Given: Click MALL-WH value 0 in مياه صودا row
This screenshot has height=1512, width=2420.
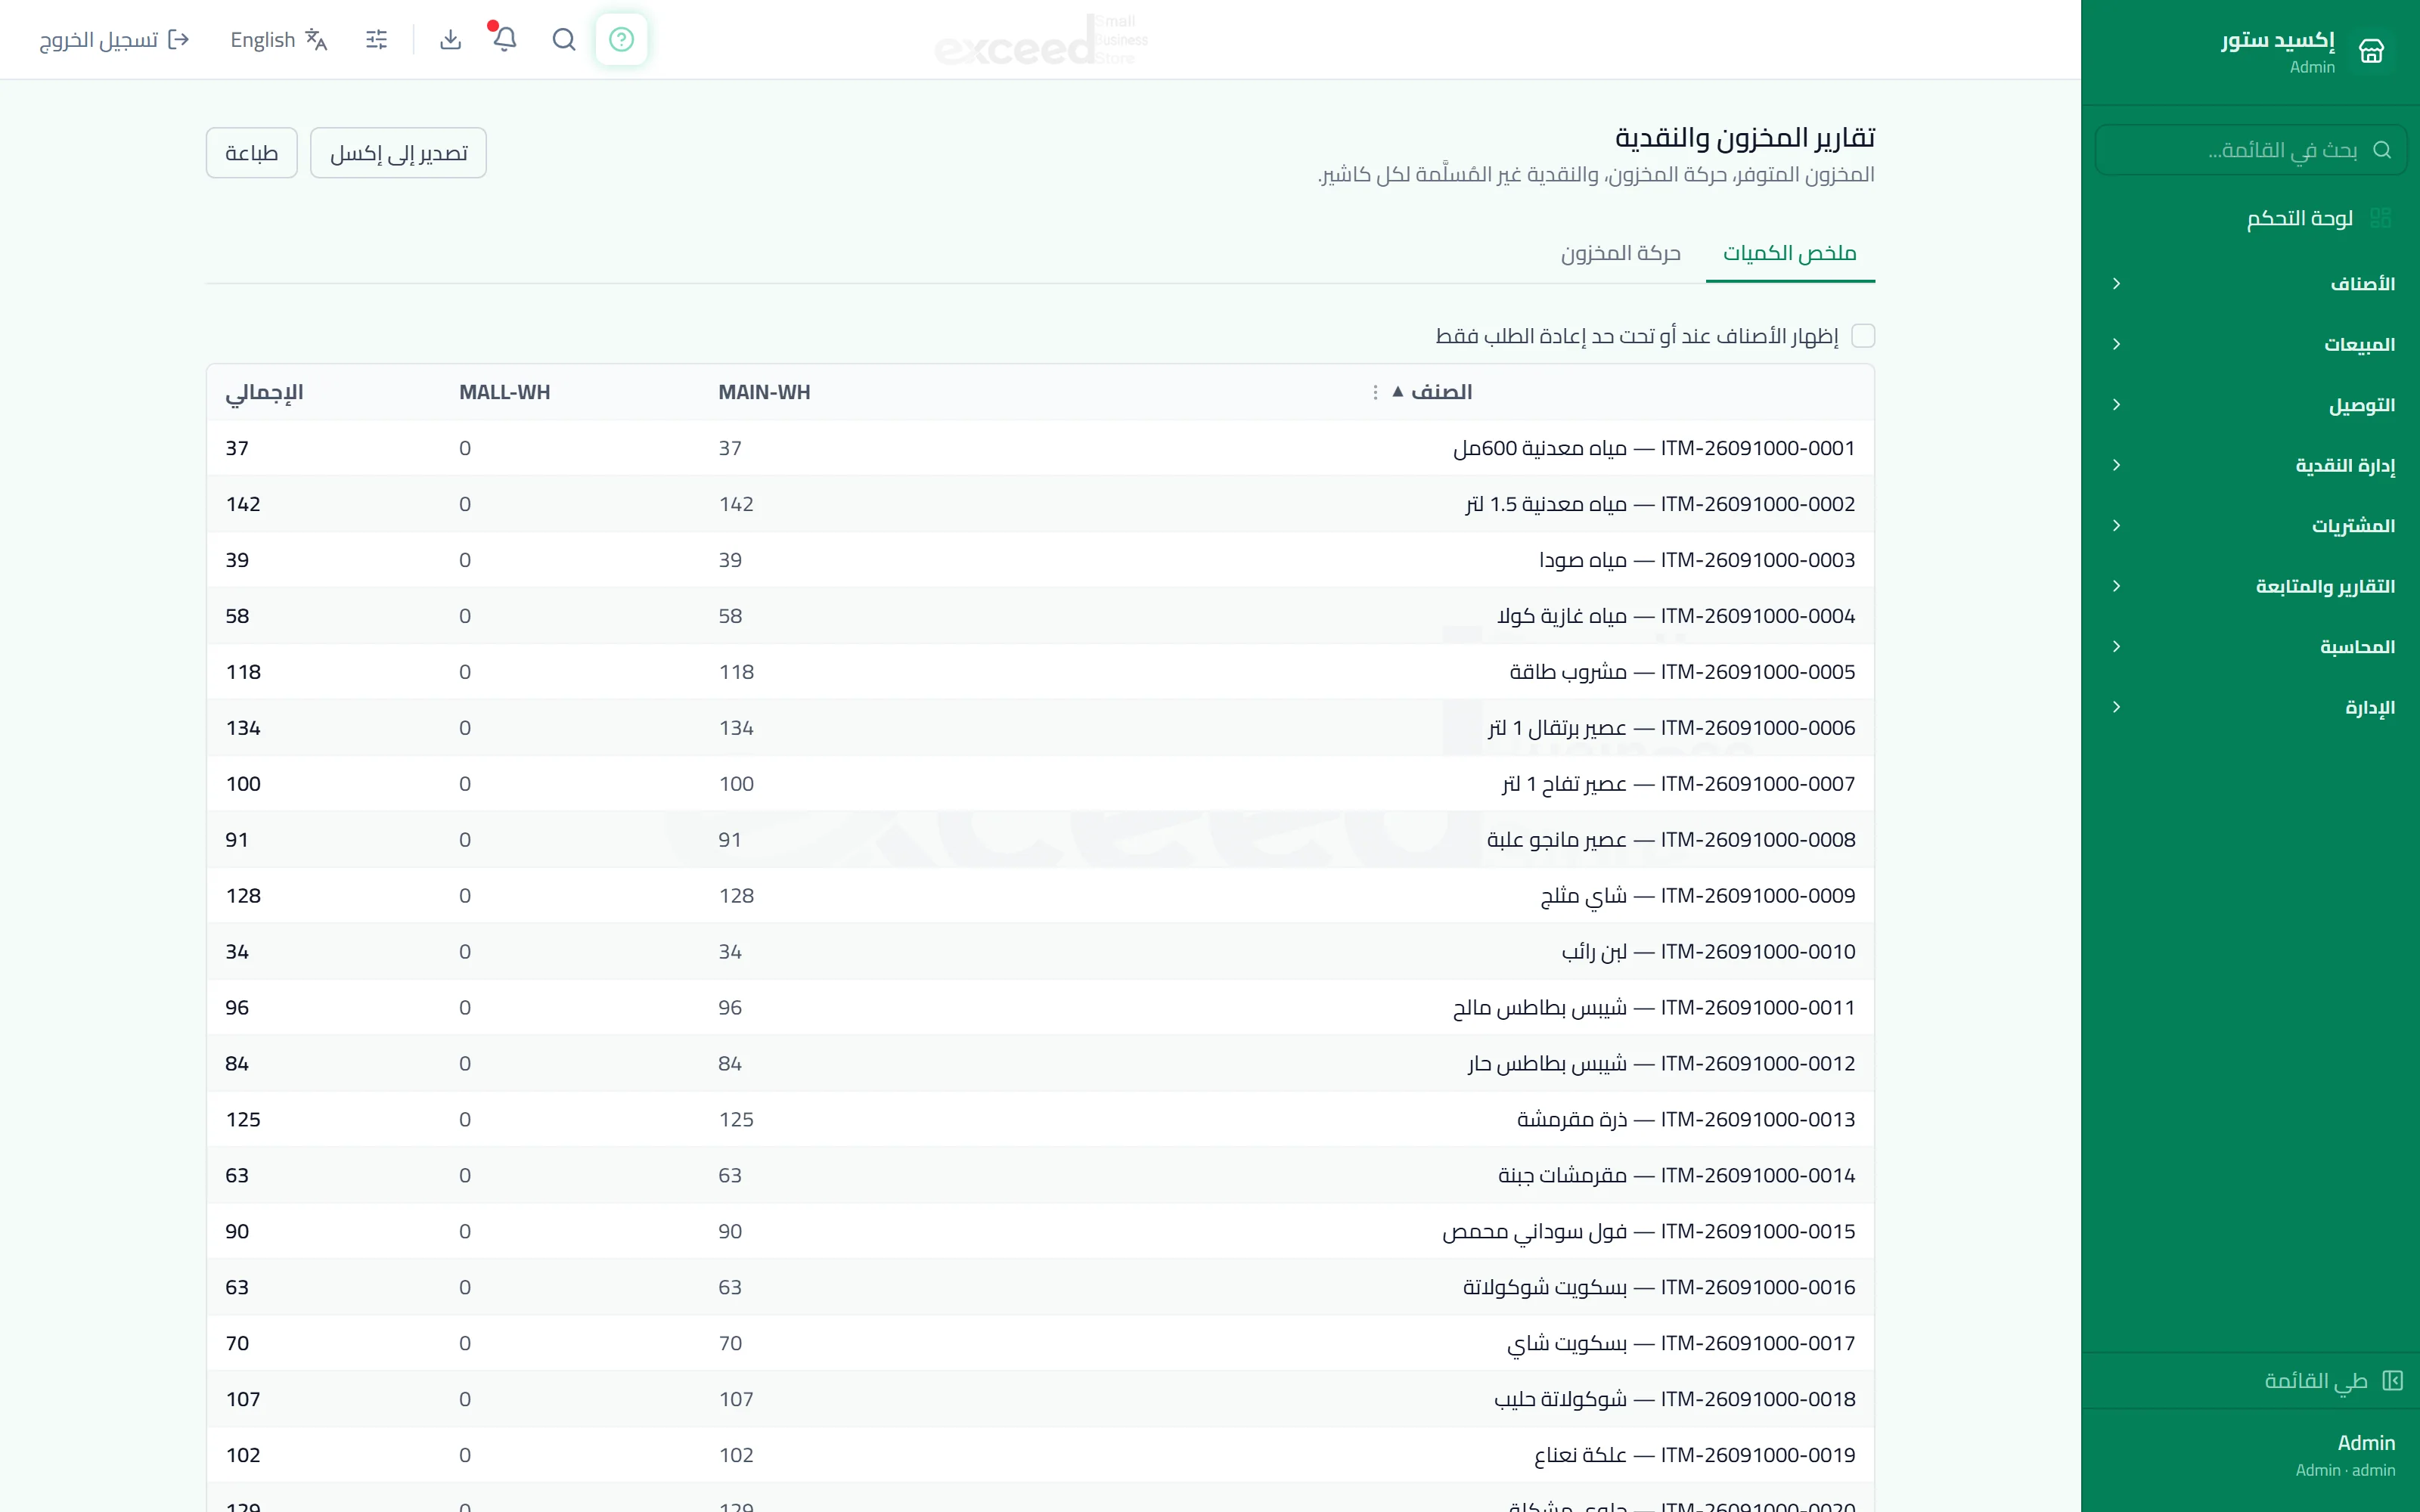Looking at the screenshot, I should pos(465,560).
